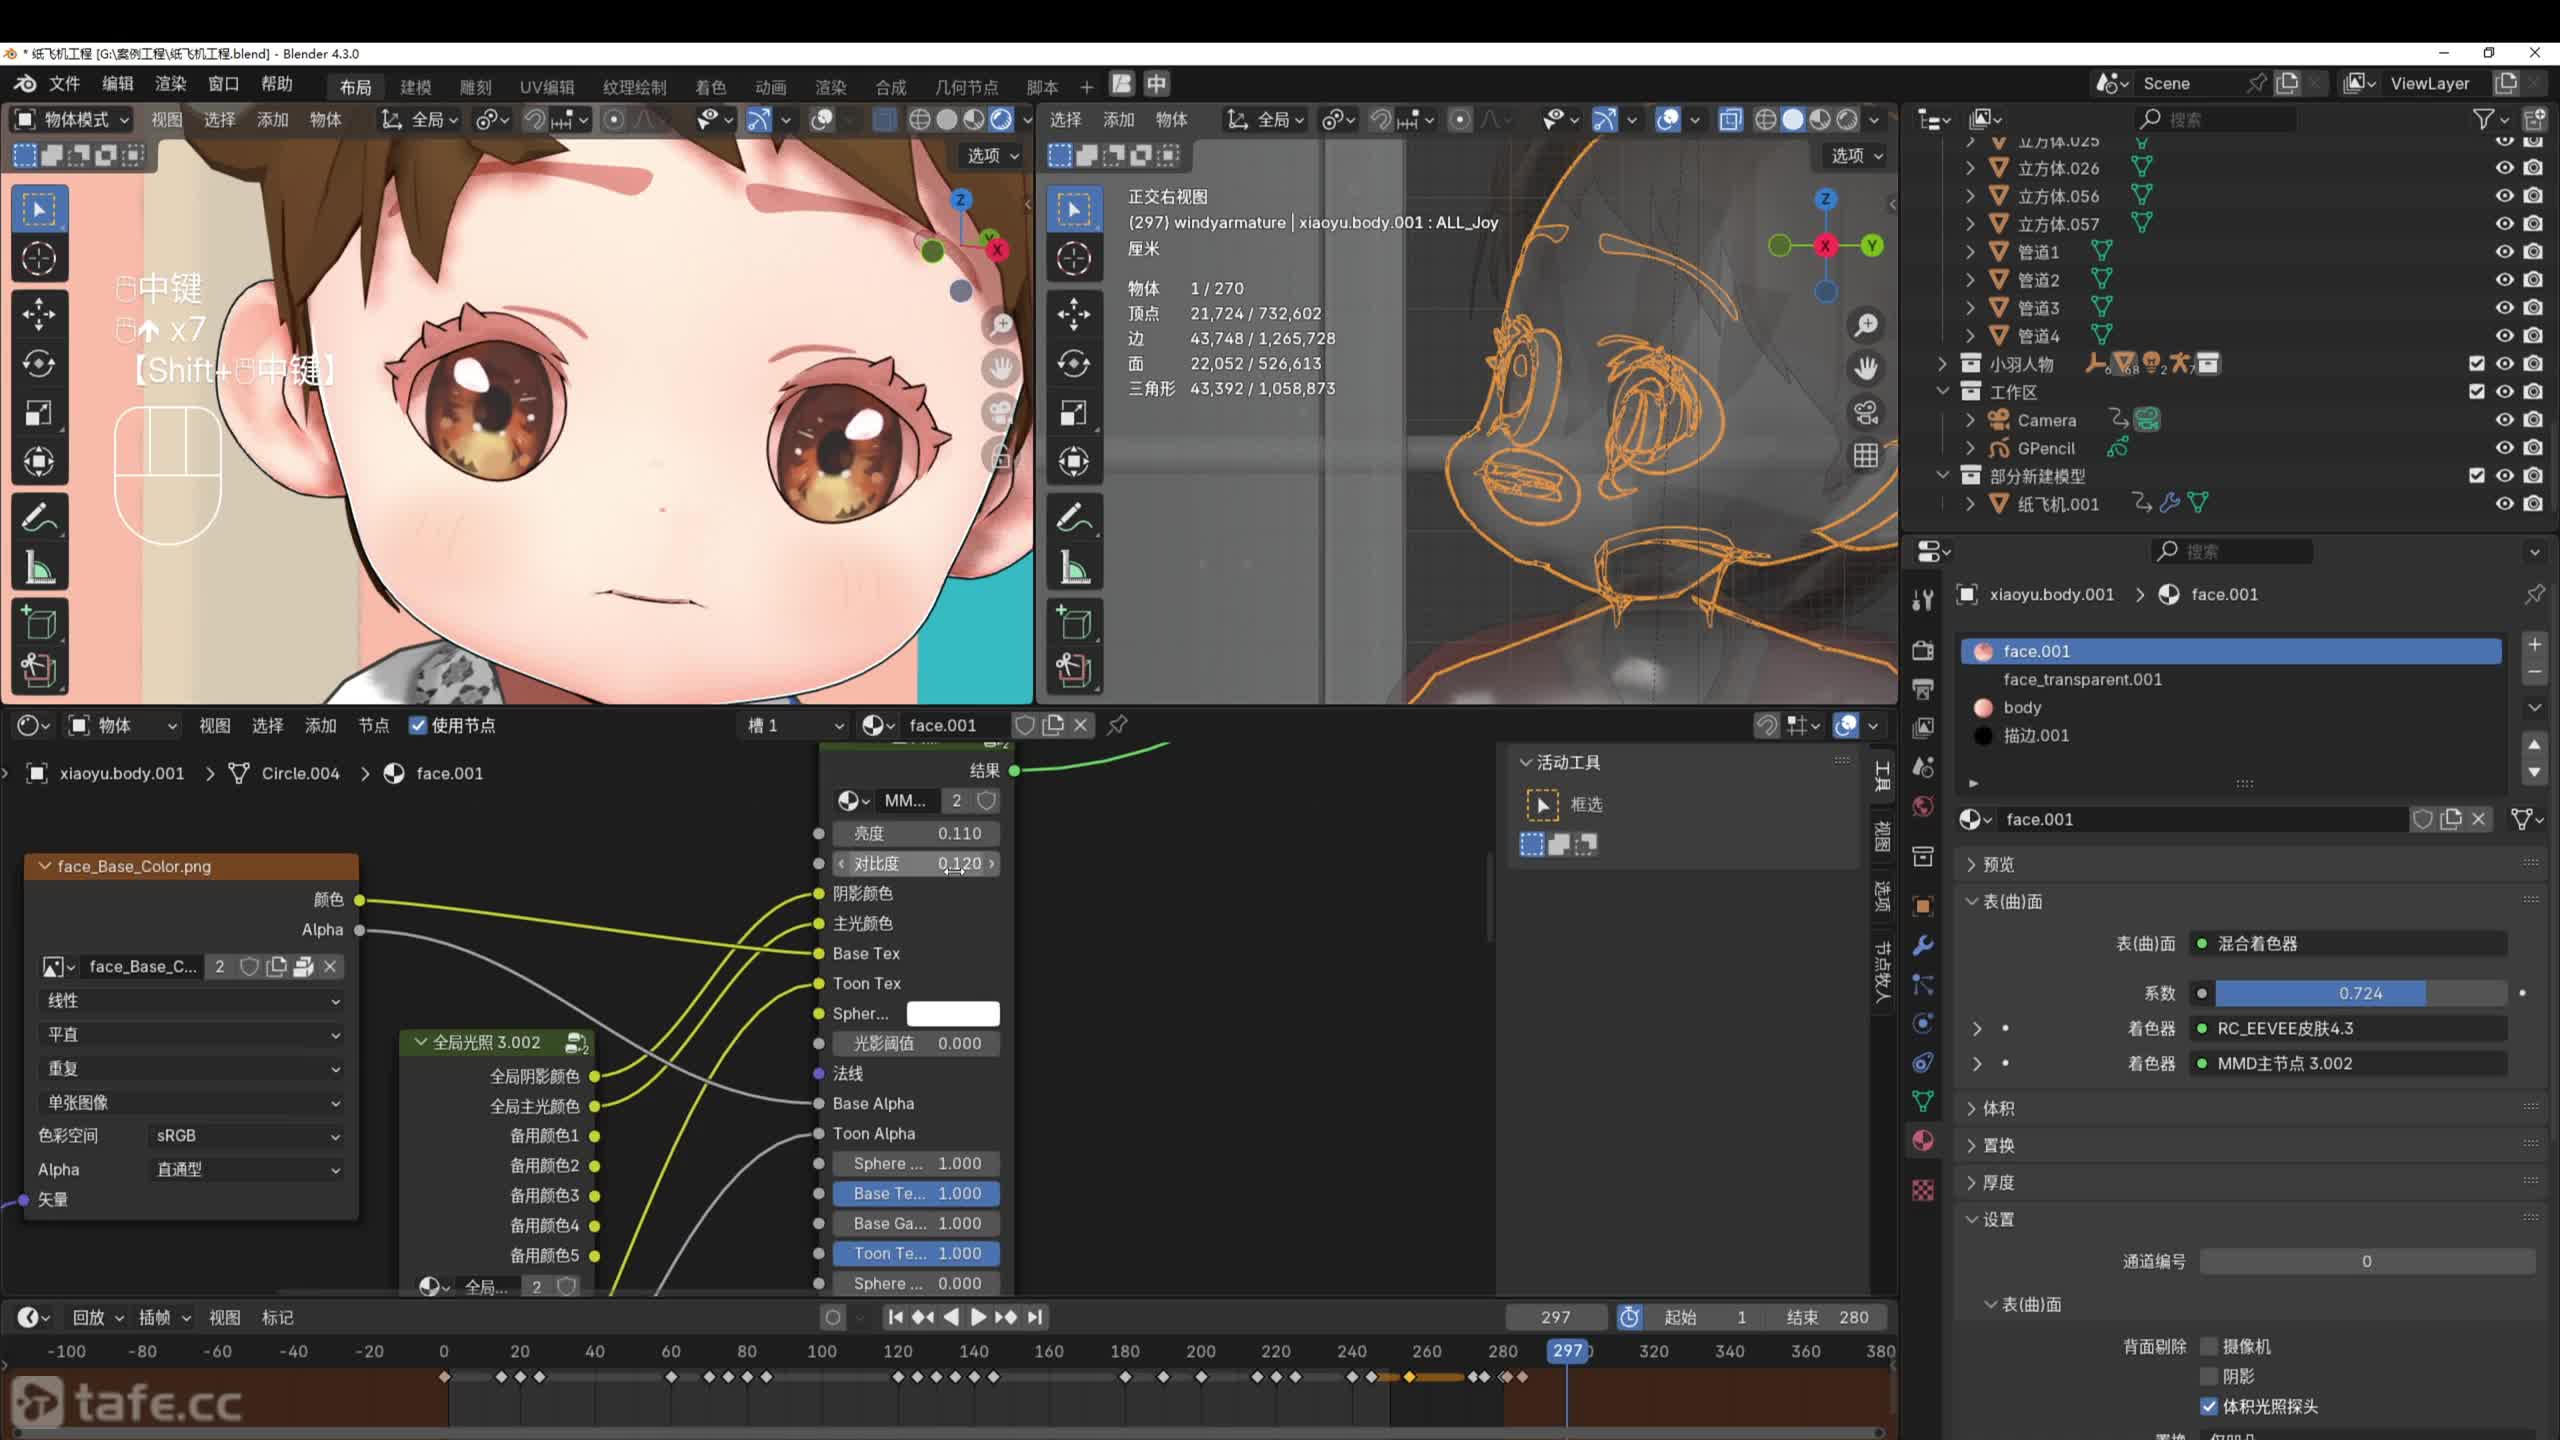Open Render properties tab

(x=1922, y=650)
